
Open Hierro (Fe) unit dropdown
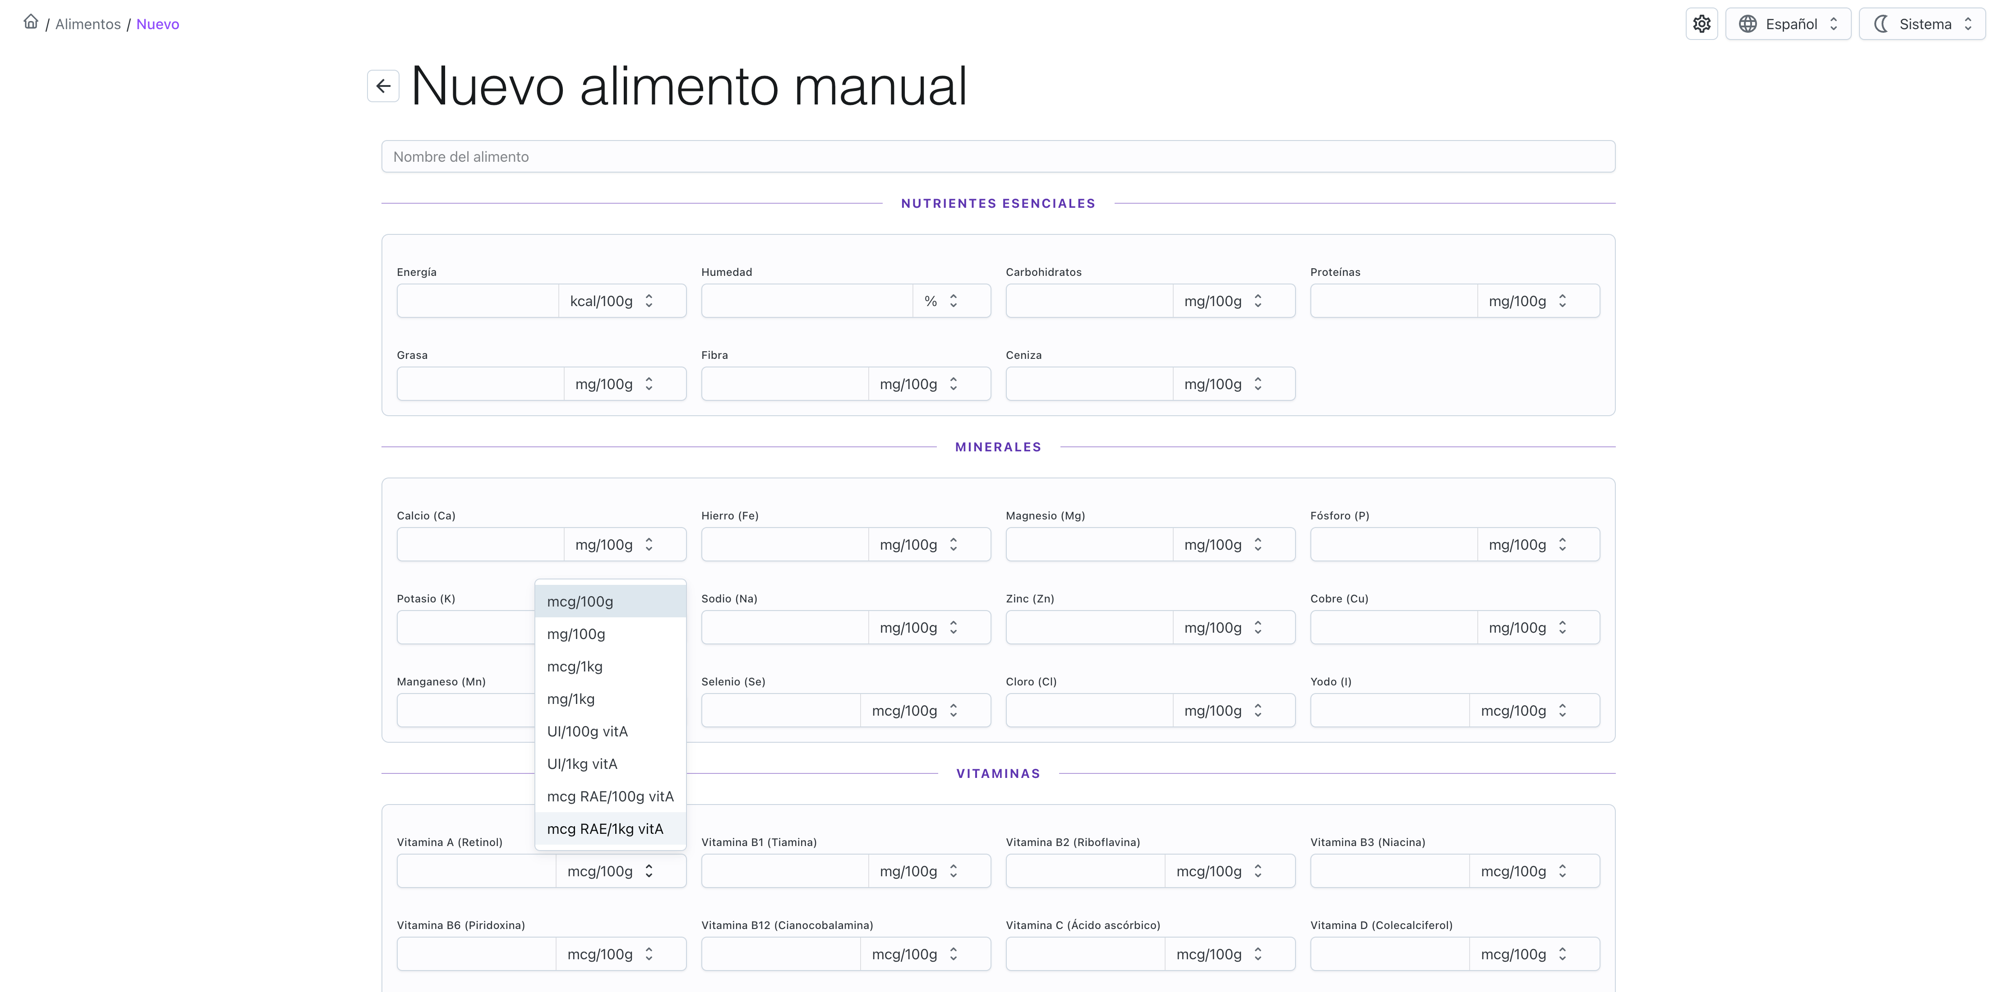tap(929, 545)
